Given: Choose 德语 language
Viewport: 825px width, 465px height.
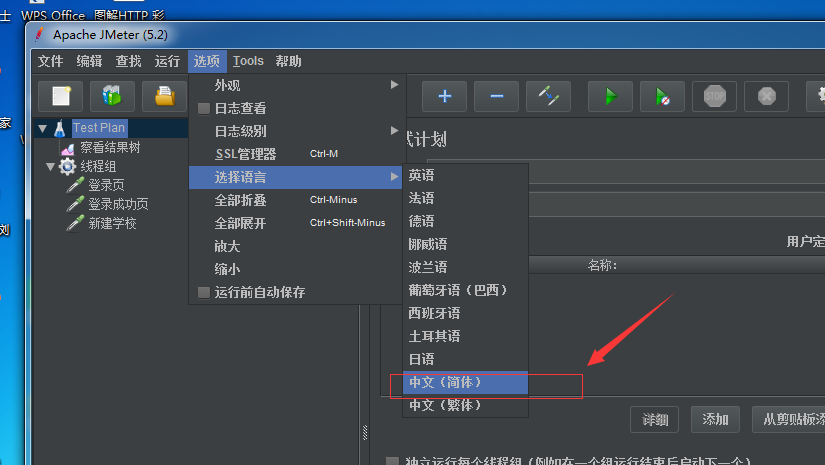Looking at the screenshot, I should [x=465, y=221].
